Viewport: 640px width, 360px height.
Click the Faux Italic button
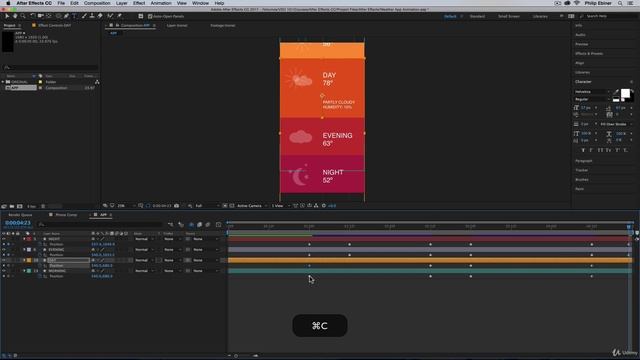(x=591, y=150)
